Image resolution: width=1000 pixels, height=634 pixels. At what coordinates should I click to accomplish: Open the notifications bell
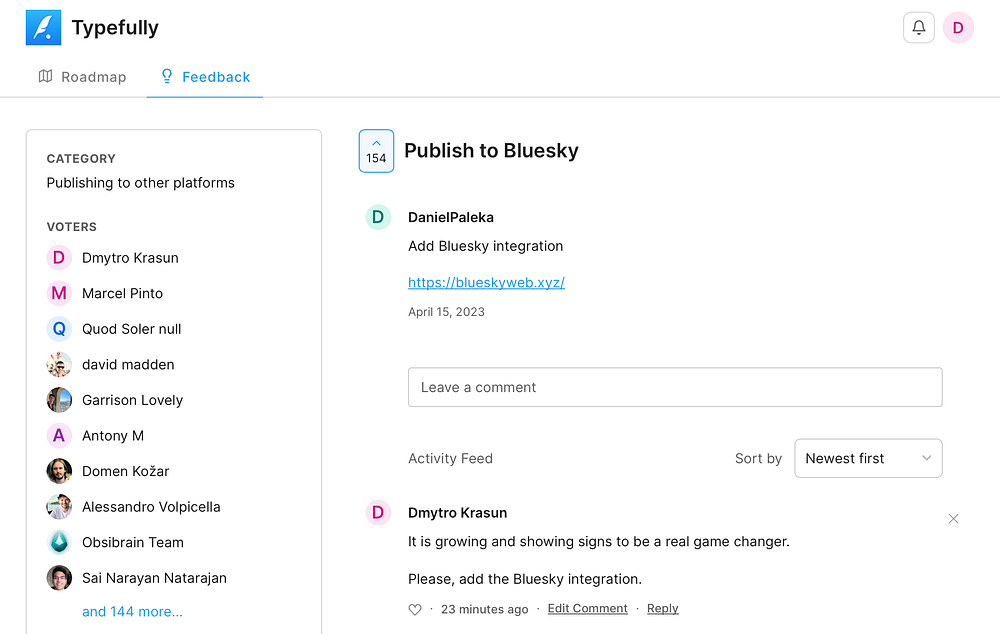[x=918, y=27]
